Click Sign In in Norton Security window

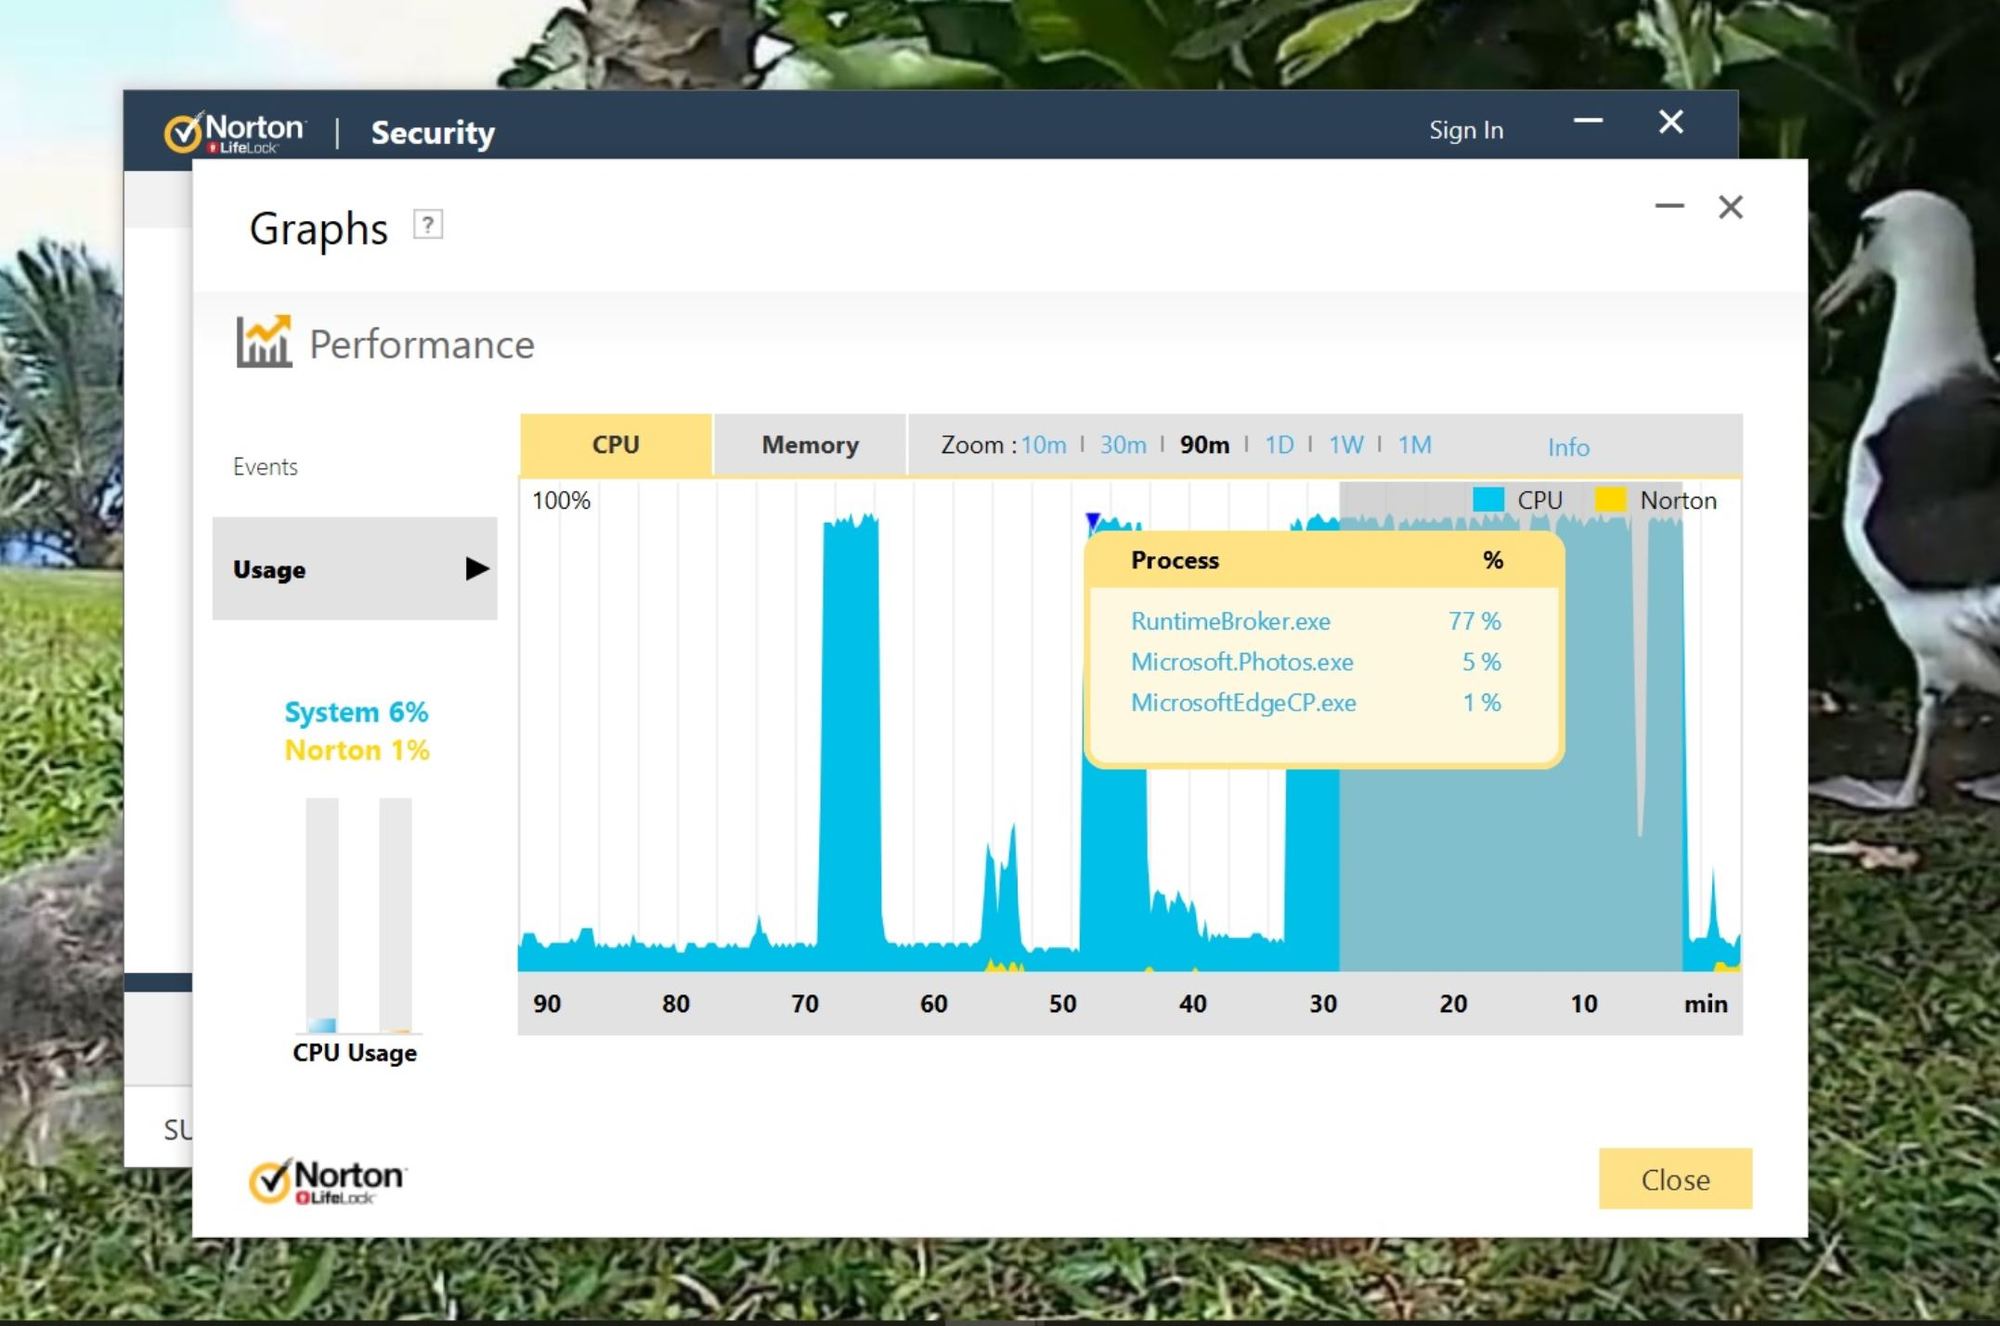(1466, 130)
